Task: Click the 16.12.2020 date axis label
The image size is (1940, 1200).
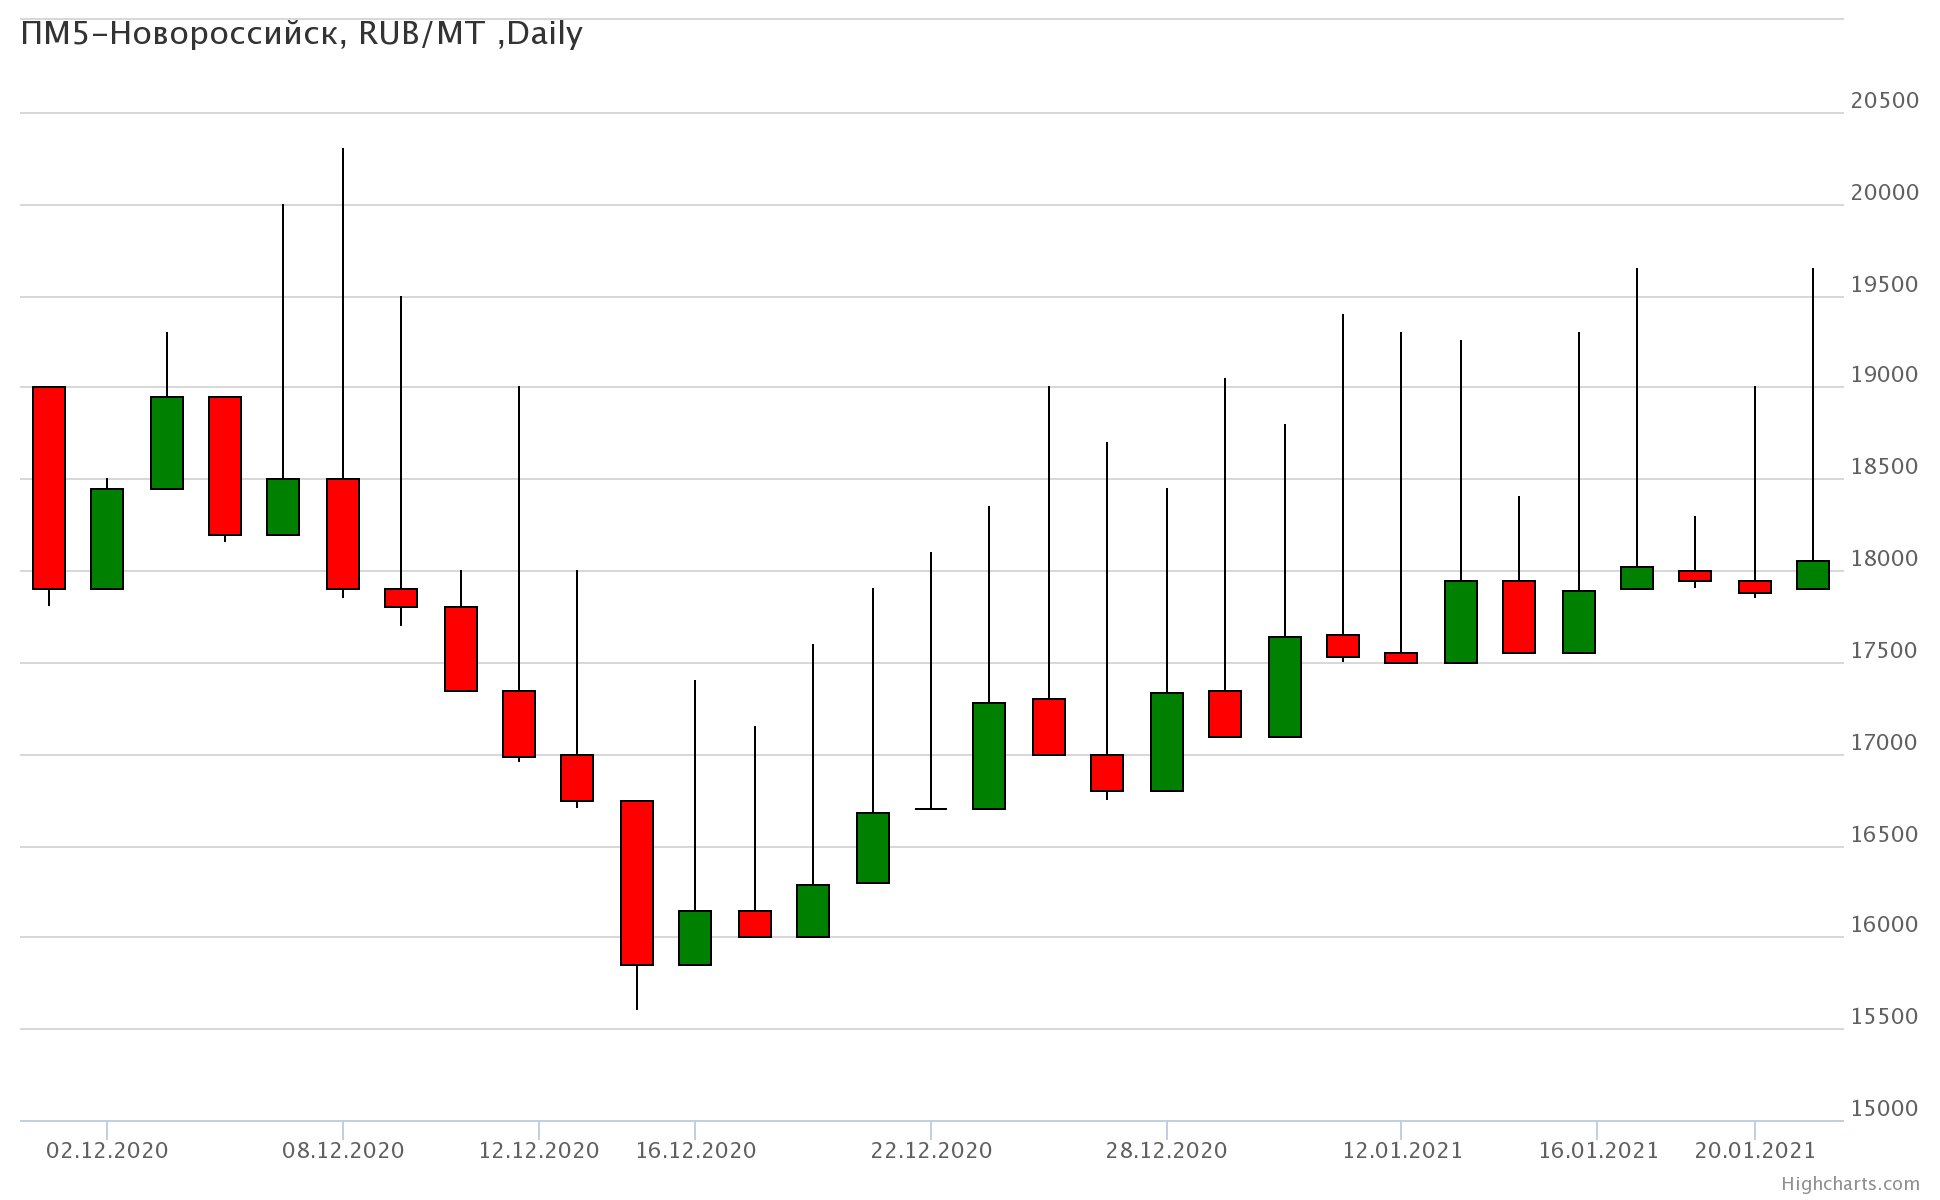Action: coord(696,1150)
